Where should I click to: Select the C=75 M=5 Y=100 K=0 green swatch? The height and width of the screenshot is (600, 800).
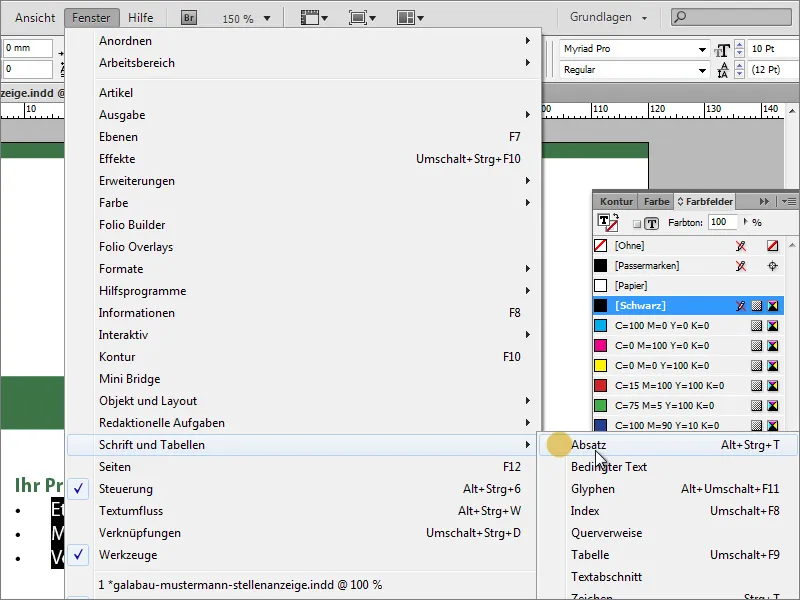688,406
